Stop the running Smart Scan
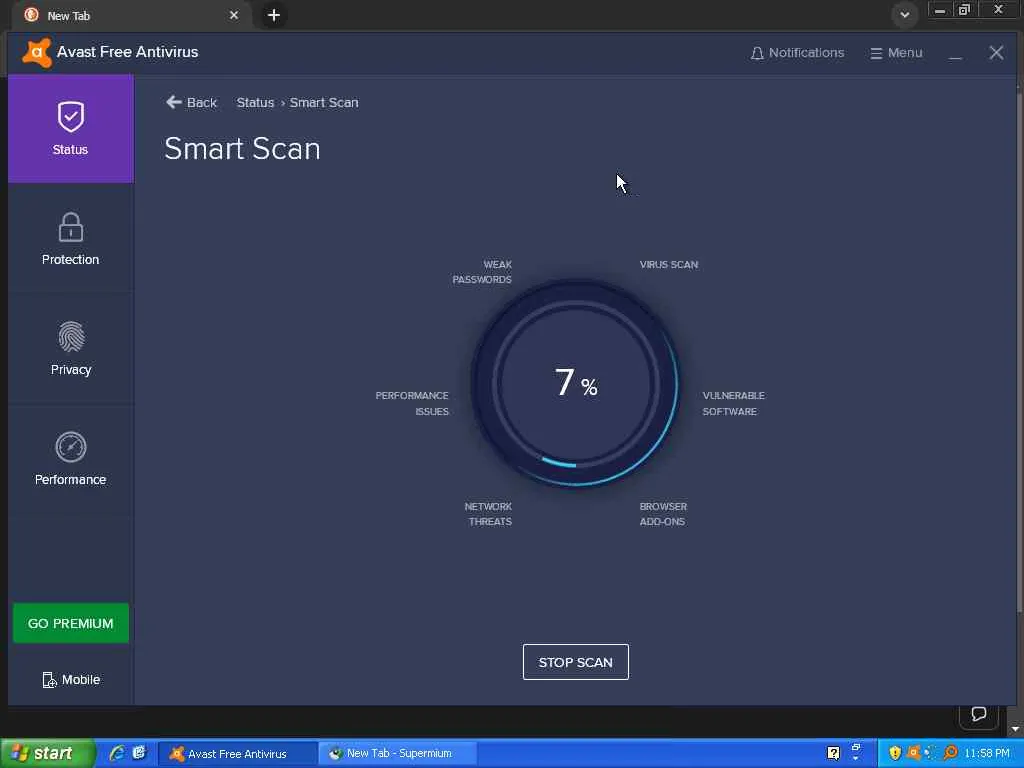The image size is (1024, 768). pos(575,662)
